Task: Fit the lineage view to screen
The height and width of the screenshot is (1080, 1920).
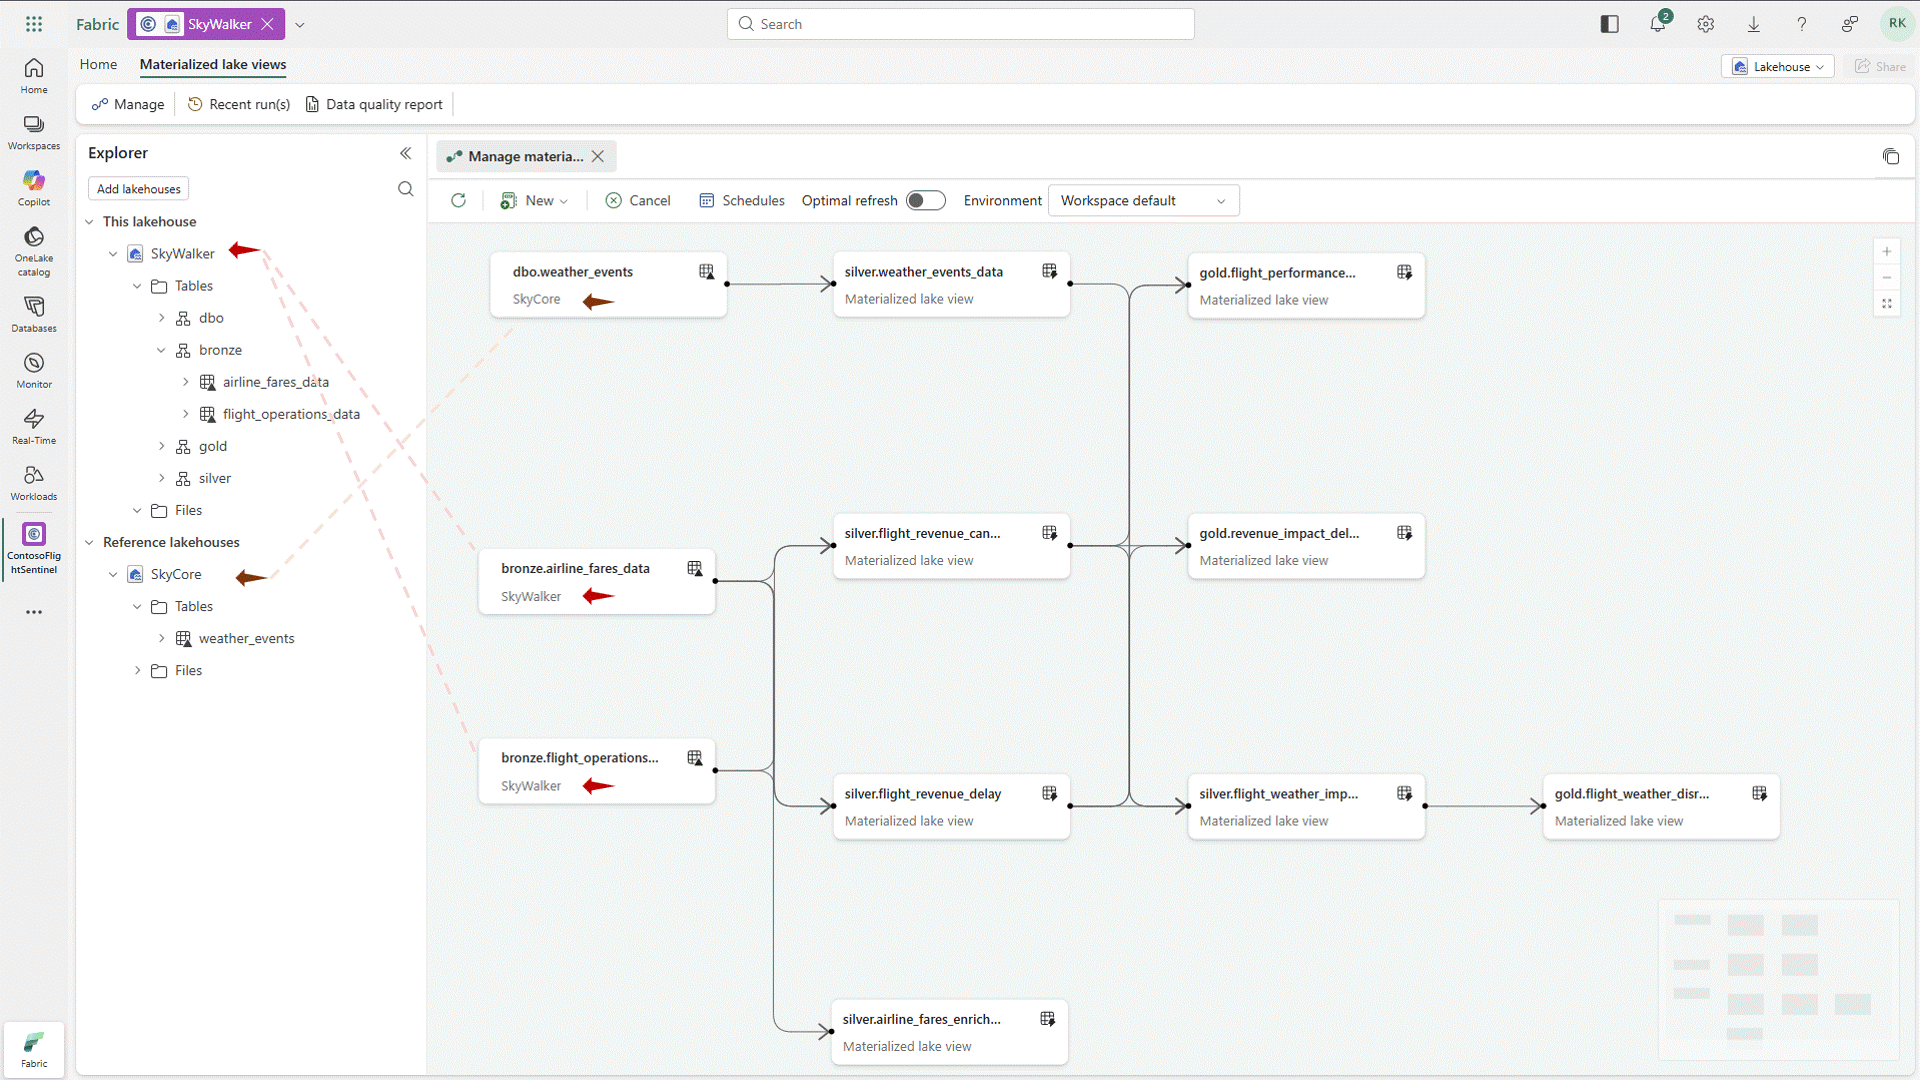Action: point(1888,303)
